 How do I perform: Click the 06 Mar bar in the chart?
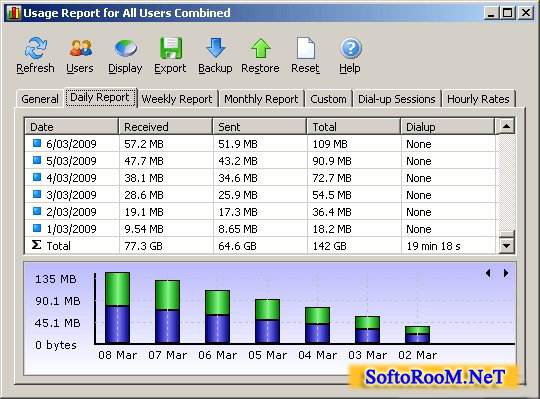(217, 317)
